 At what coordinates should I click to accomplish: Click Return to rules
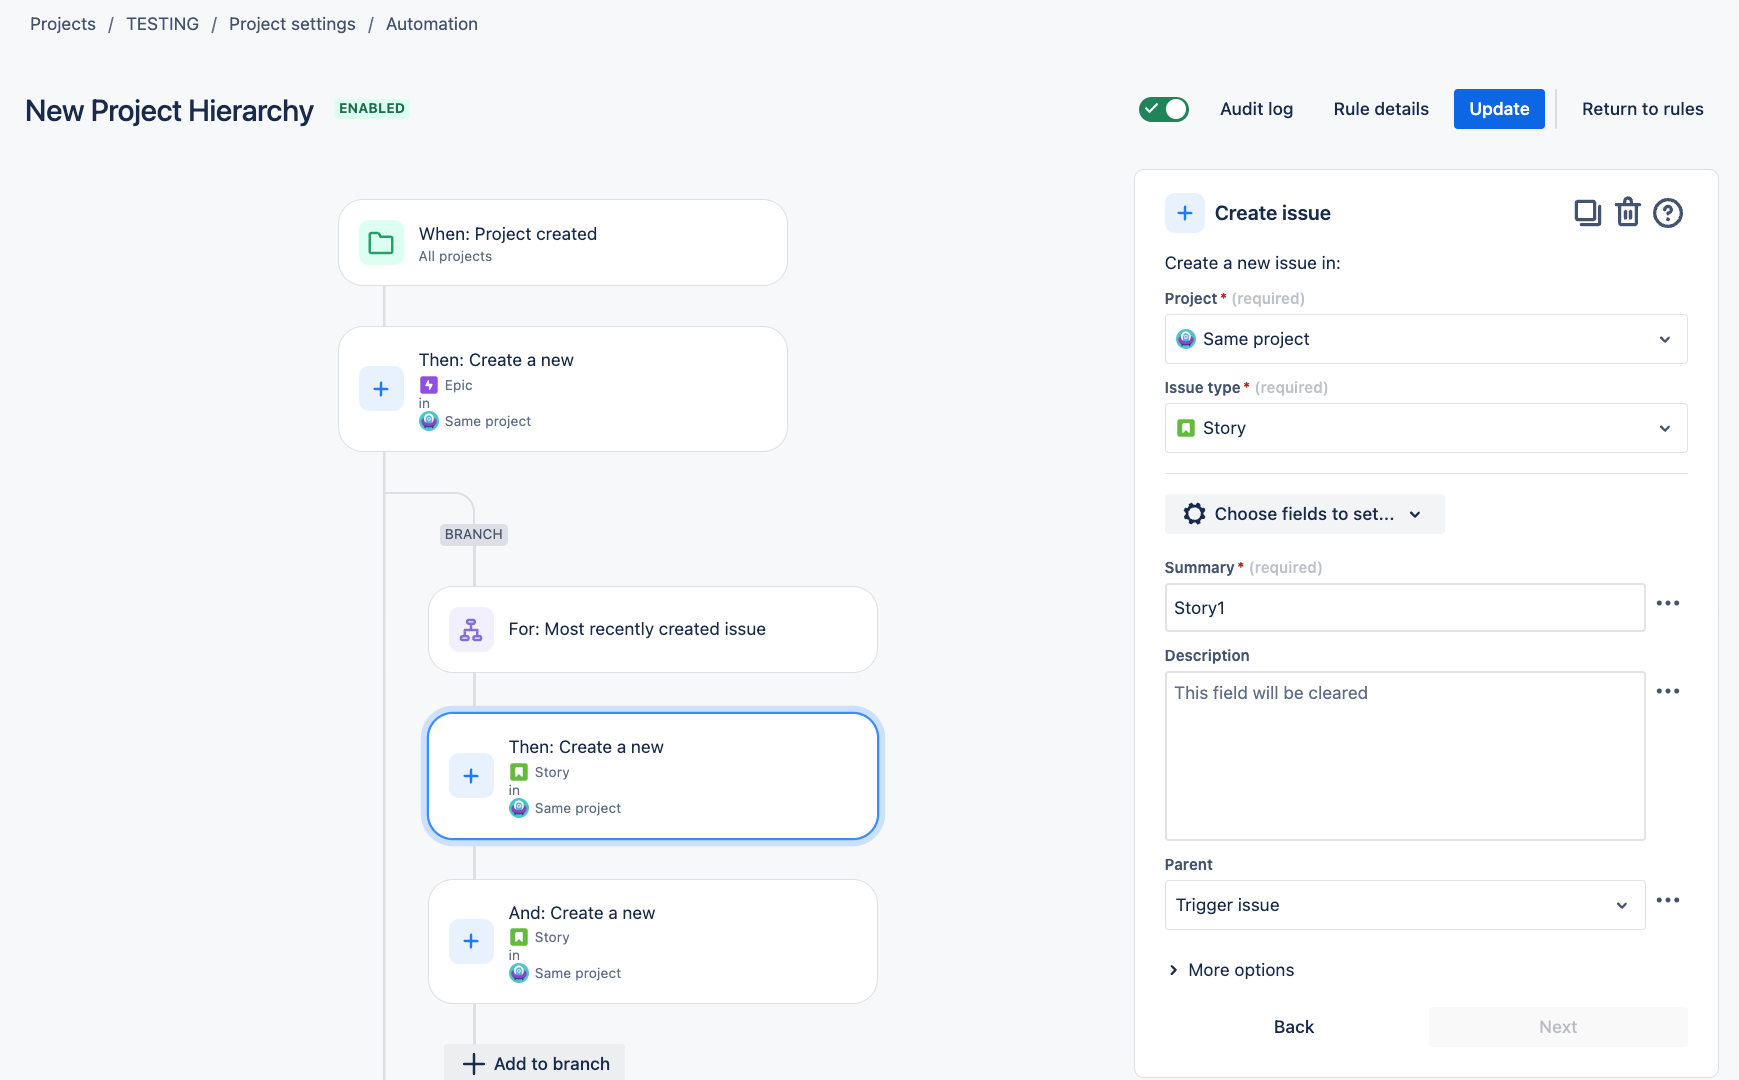tap(1642, 108)
